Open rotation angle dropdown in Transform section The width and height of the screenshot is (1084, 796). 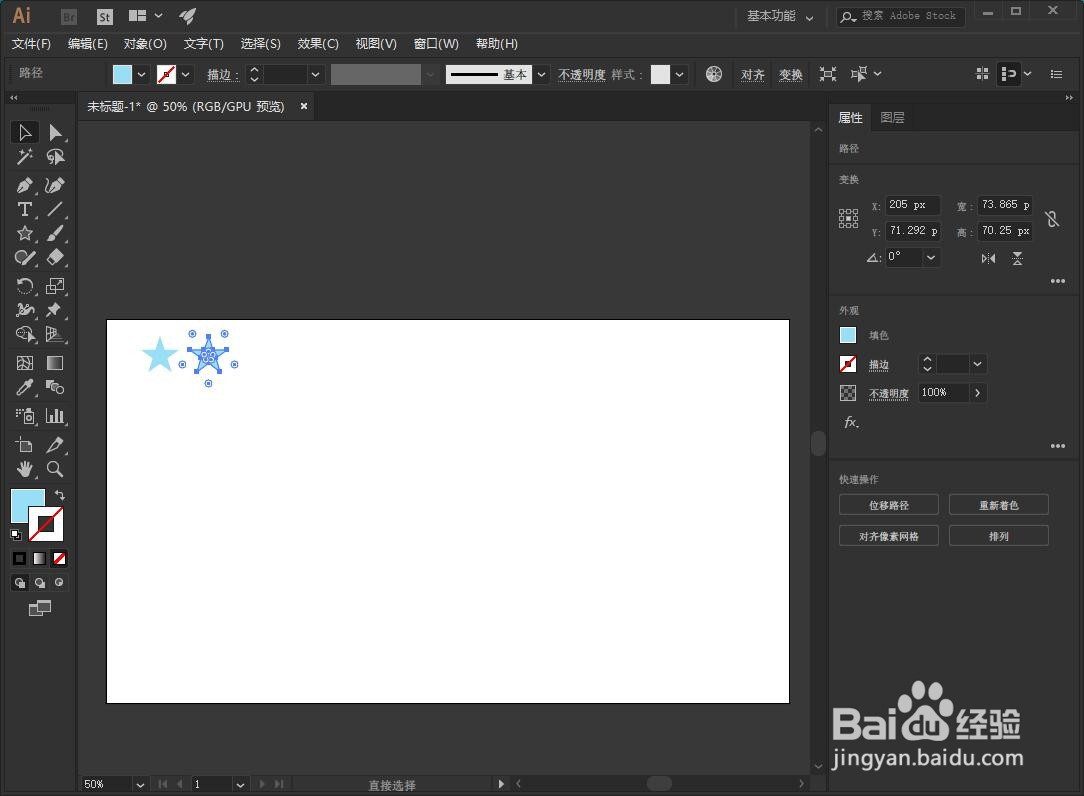(931, 257)
